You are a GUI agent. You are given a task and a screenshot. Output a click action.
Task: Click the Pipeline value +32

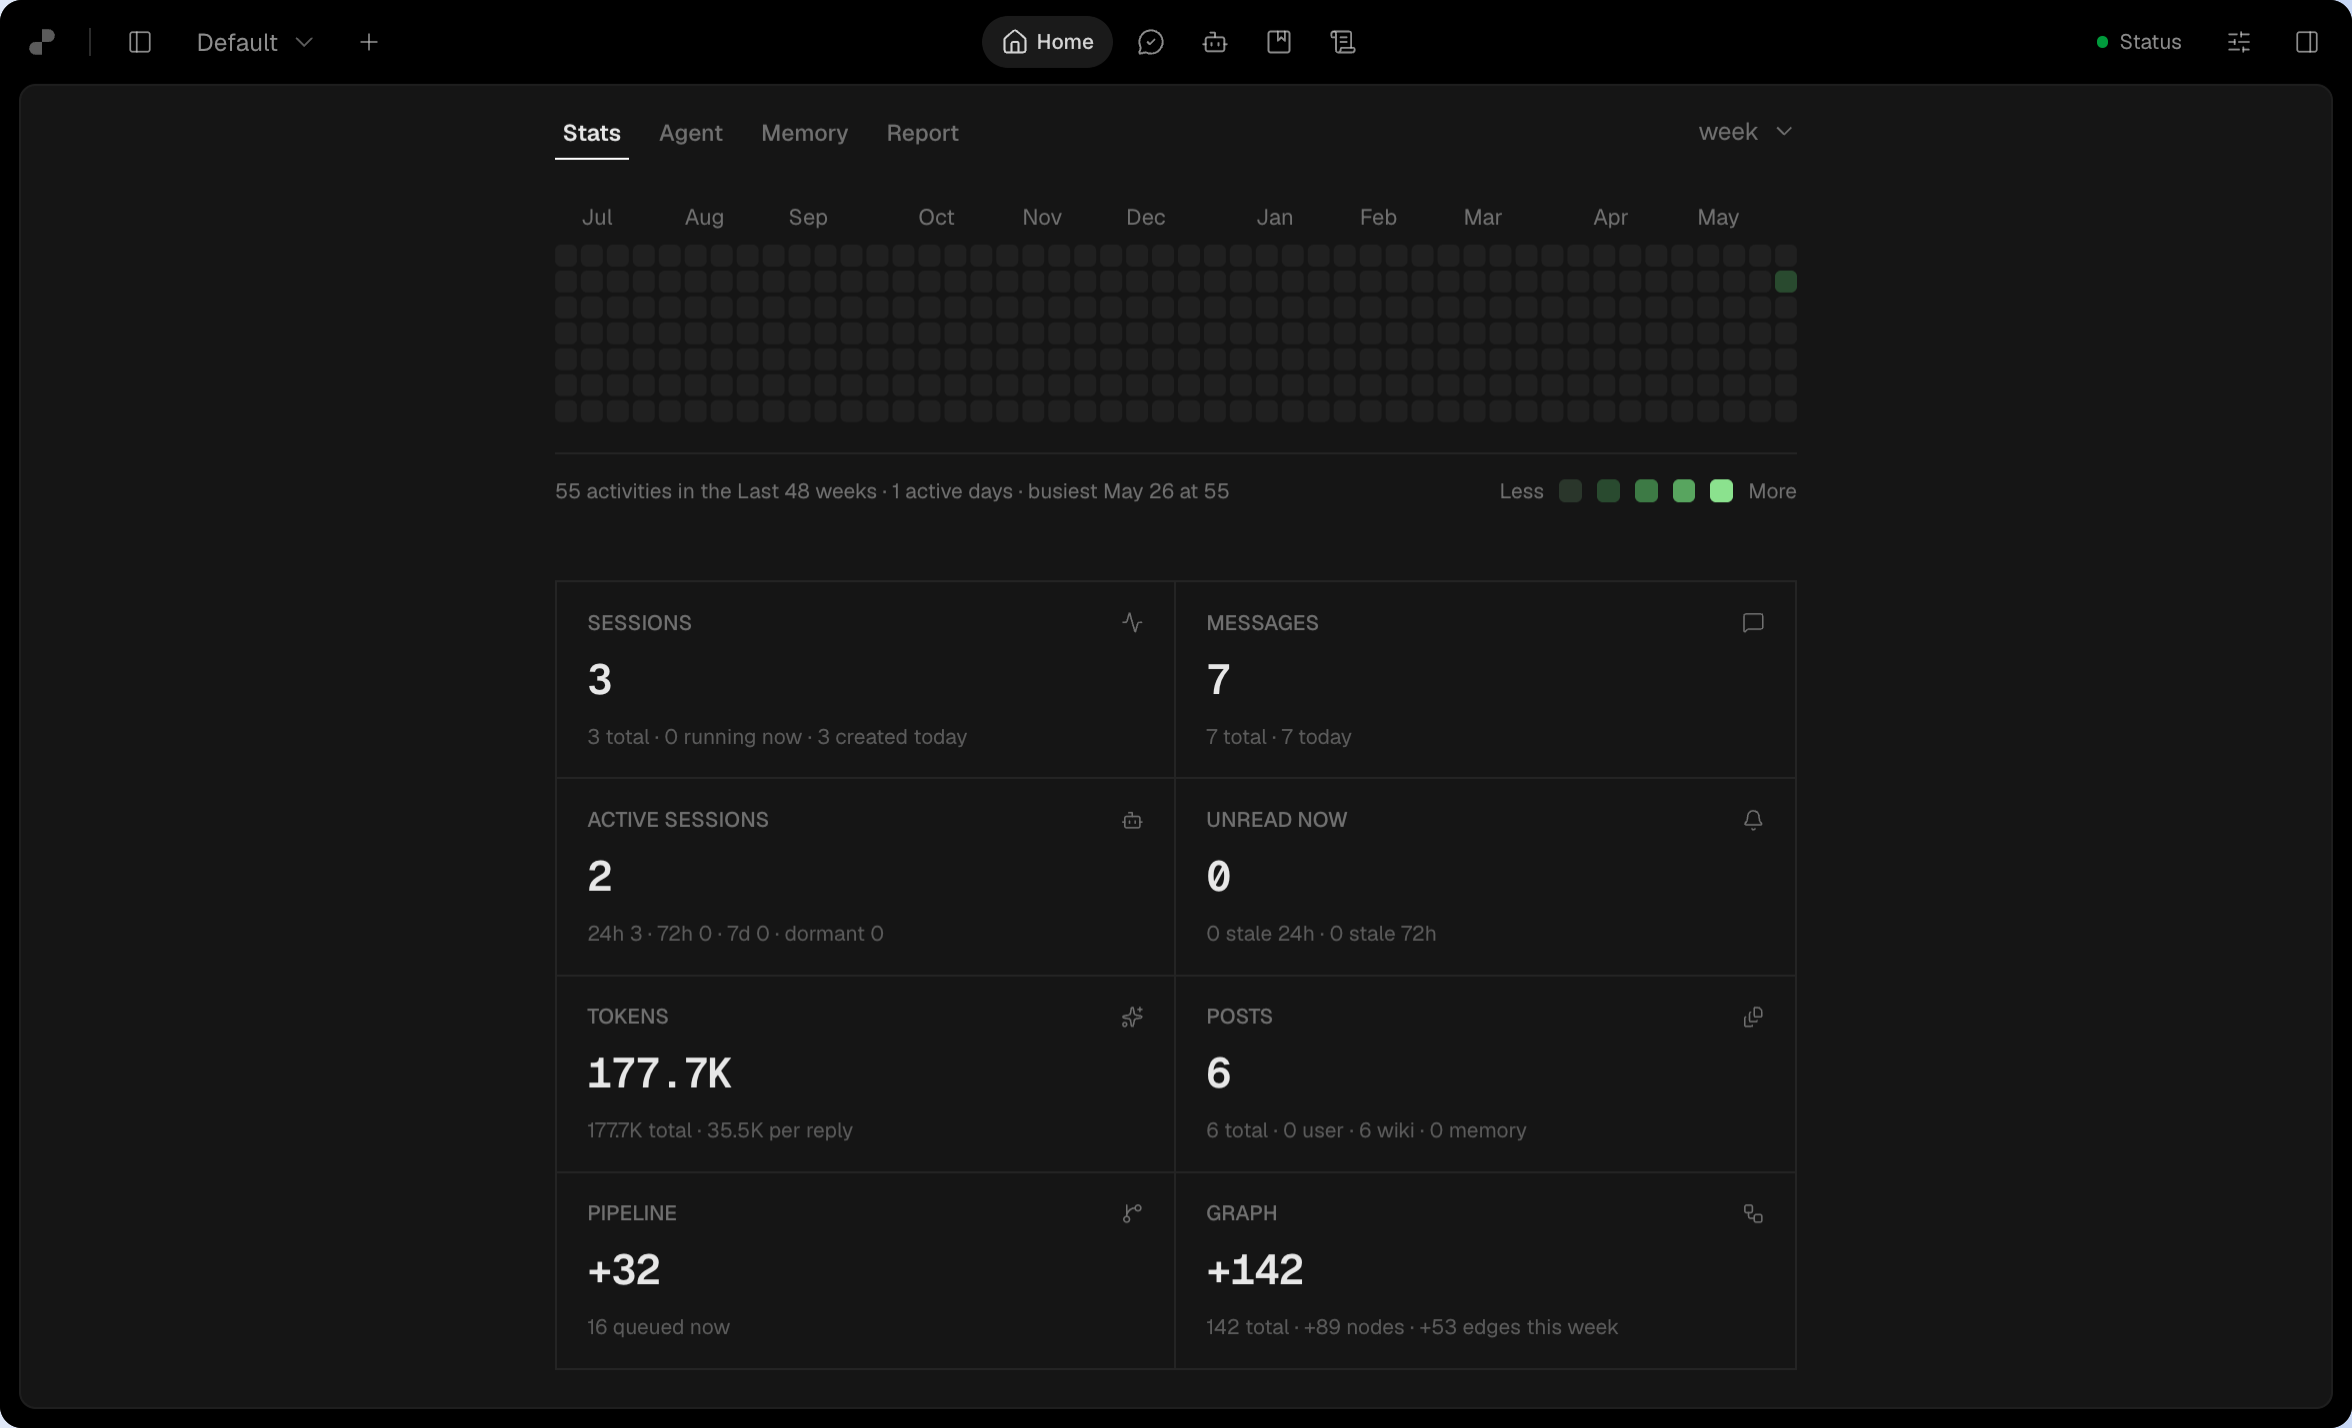pyautogui.click(x=624, y=1270)
